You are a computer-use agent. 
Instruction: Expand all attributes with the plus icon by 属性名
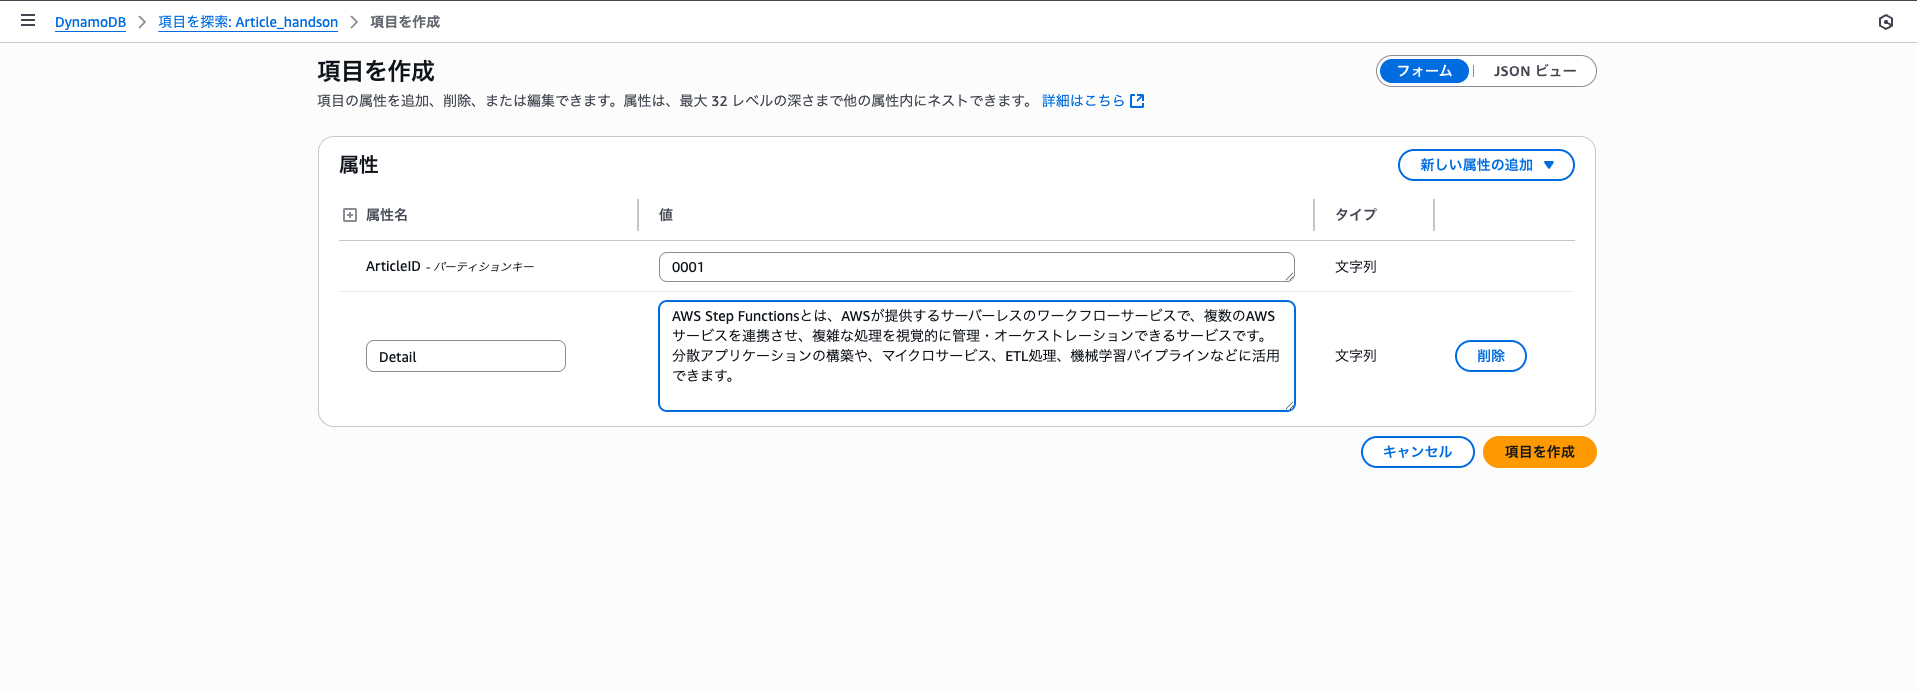click(350, 215)
